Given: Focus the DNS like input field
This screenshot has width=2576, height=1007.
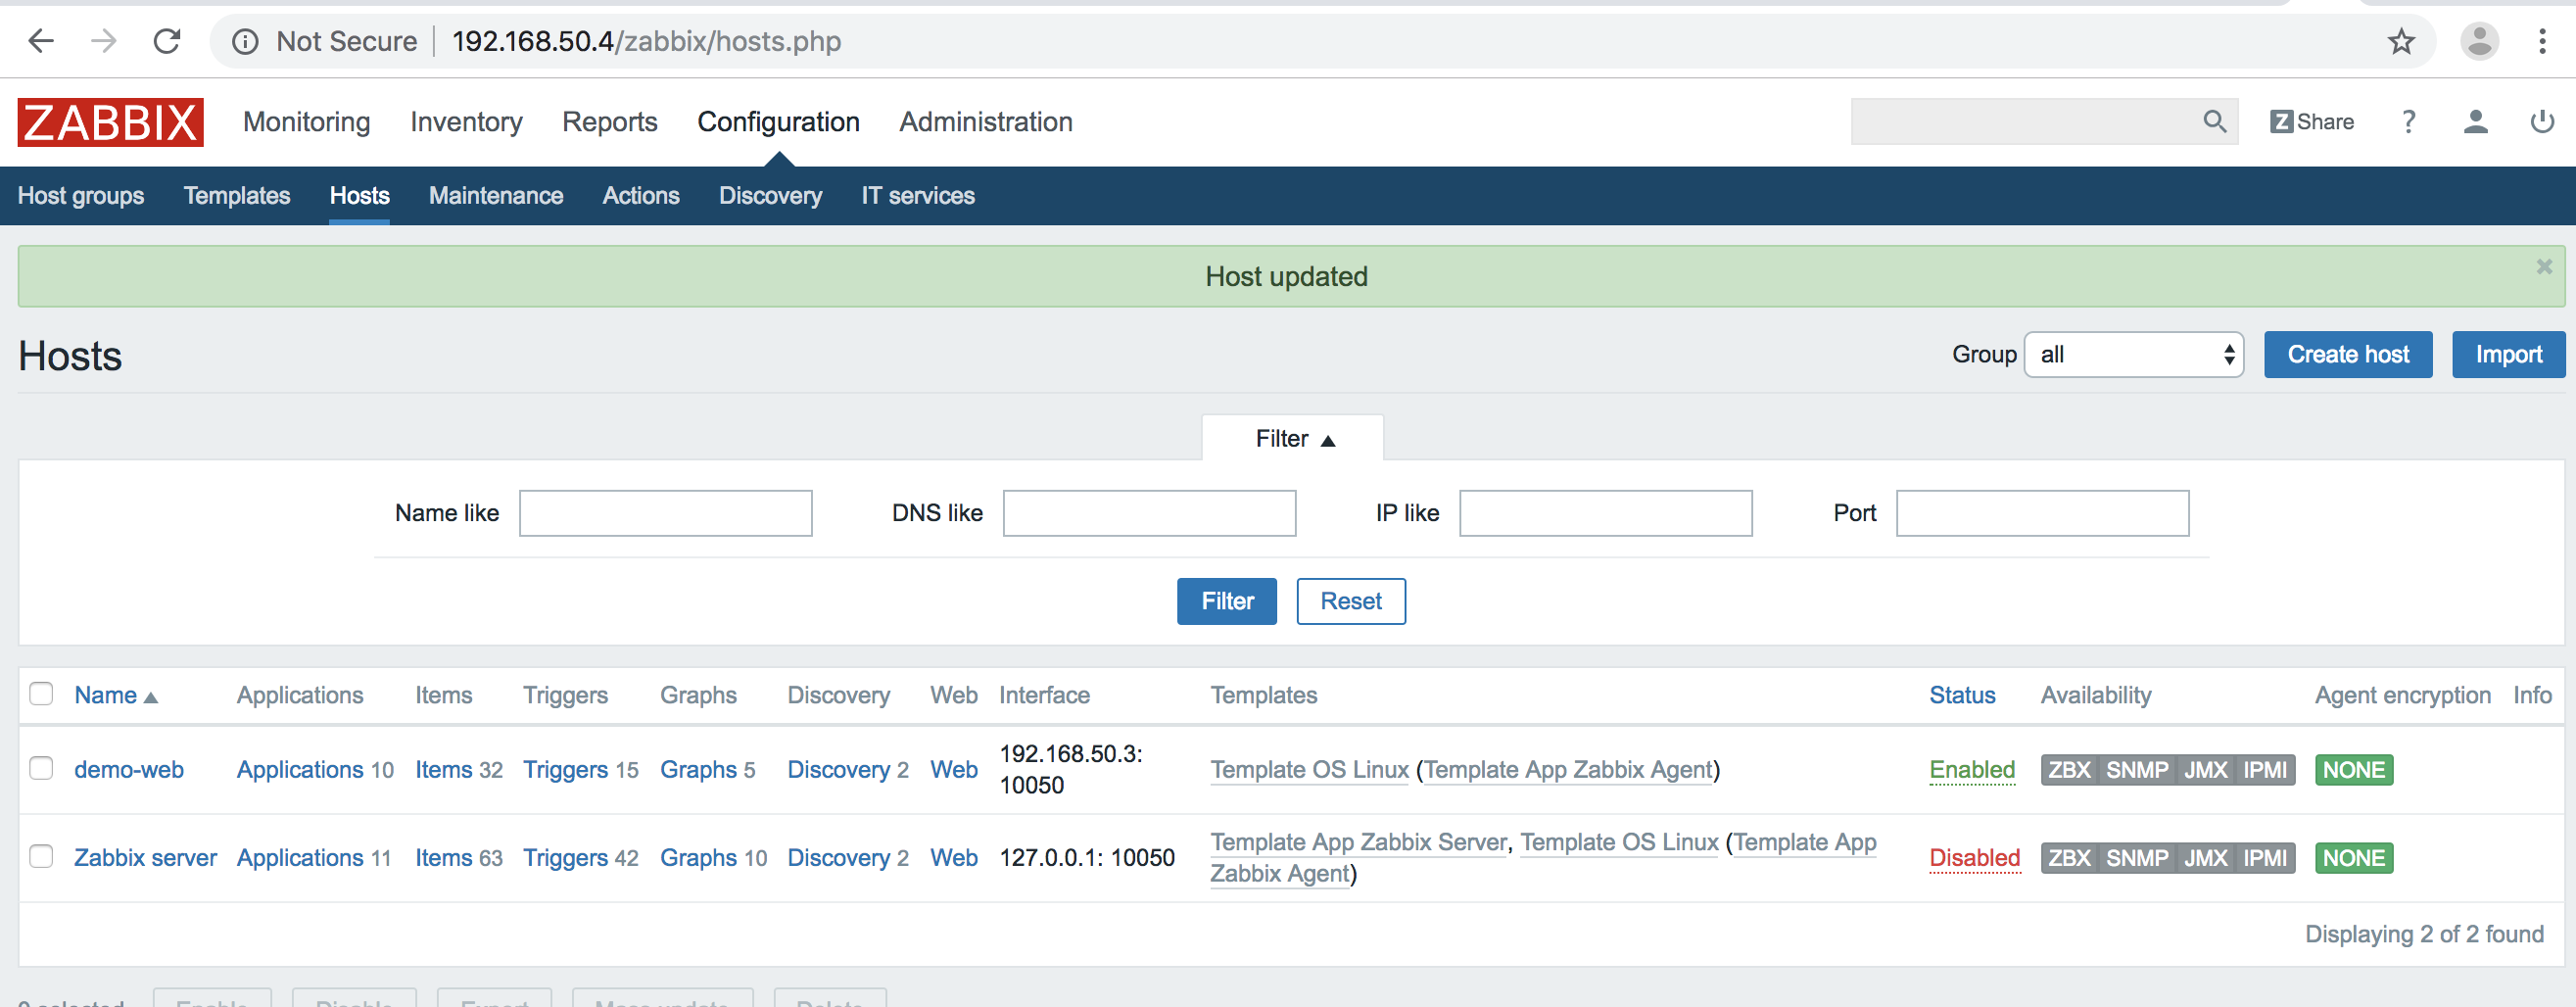Looking at the screenshot, I should click(x=1149, y=513).
